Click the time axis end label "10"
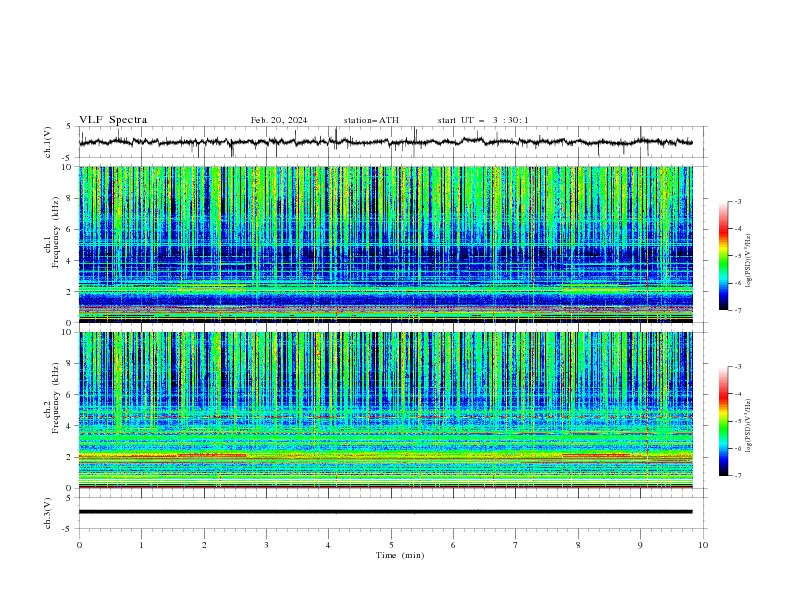This screenshot has height=612, width=792. (x=703, y=545)
